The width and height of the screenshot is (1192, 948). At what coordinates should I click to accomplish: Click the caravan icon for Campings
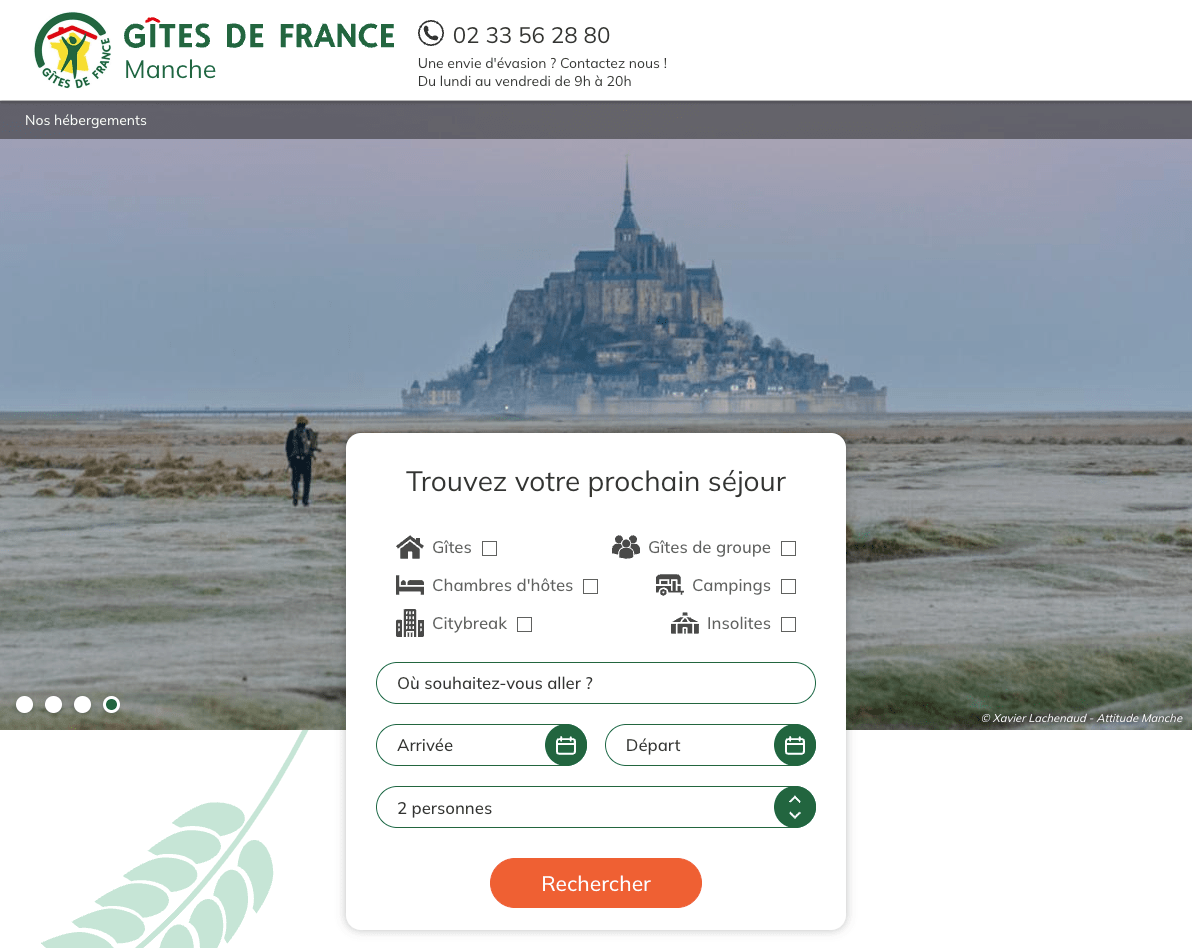tap(670, 585)
